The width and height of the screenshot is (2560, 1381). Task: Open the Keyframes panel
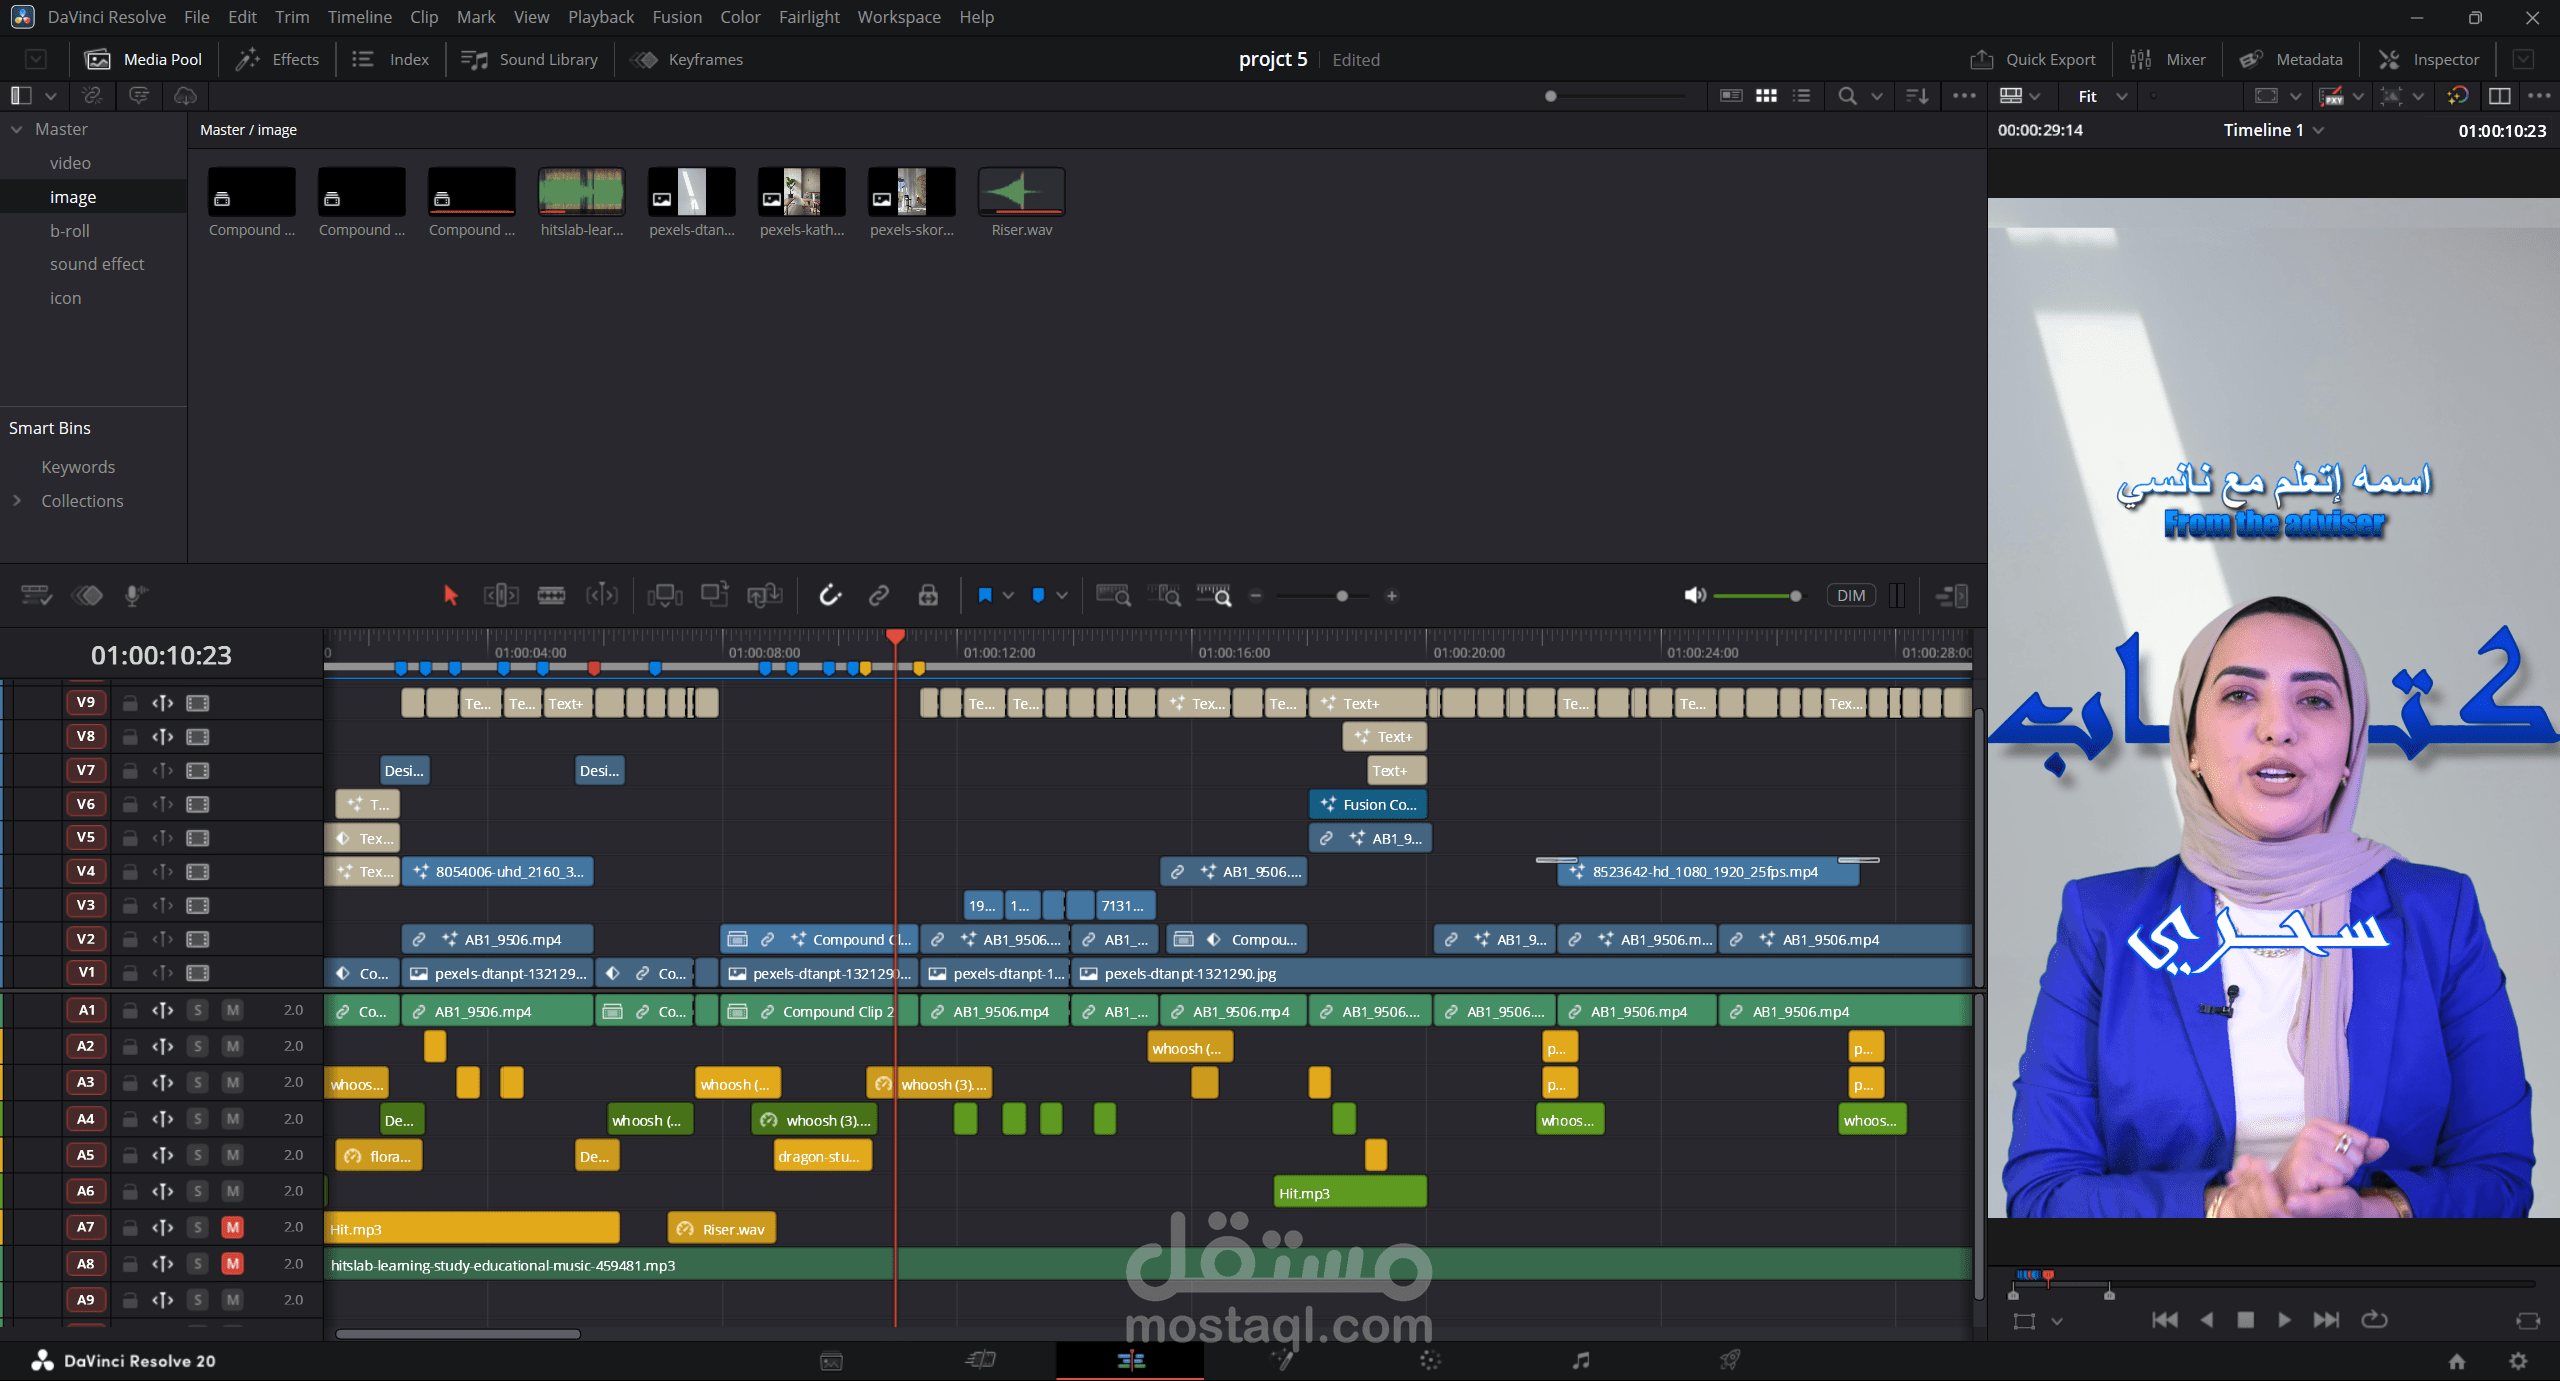pos(687,60)
